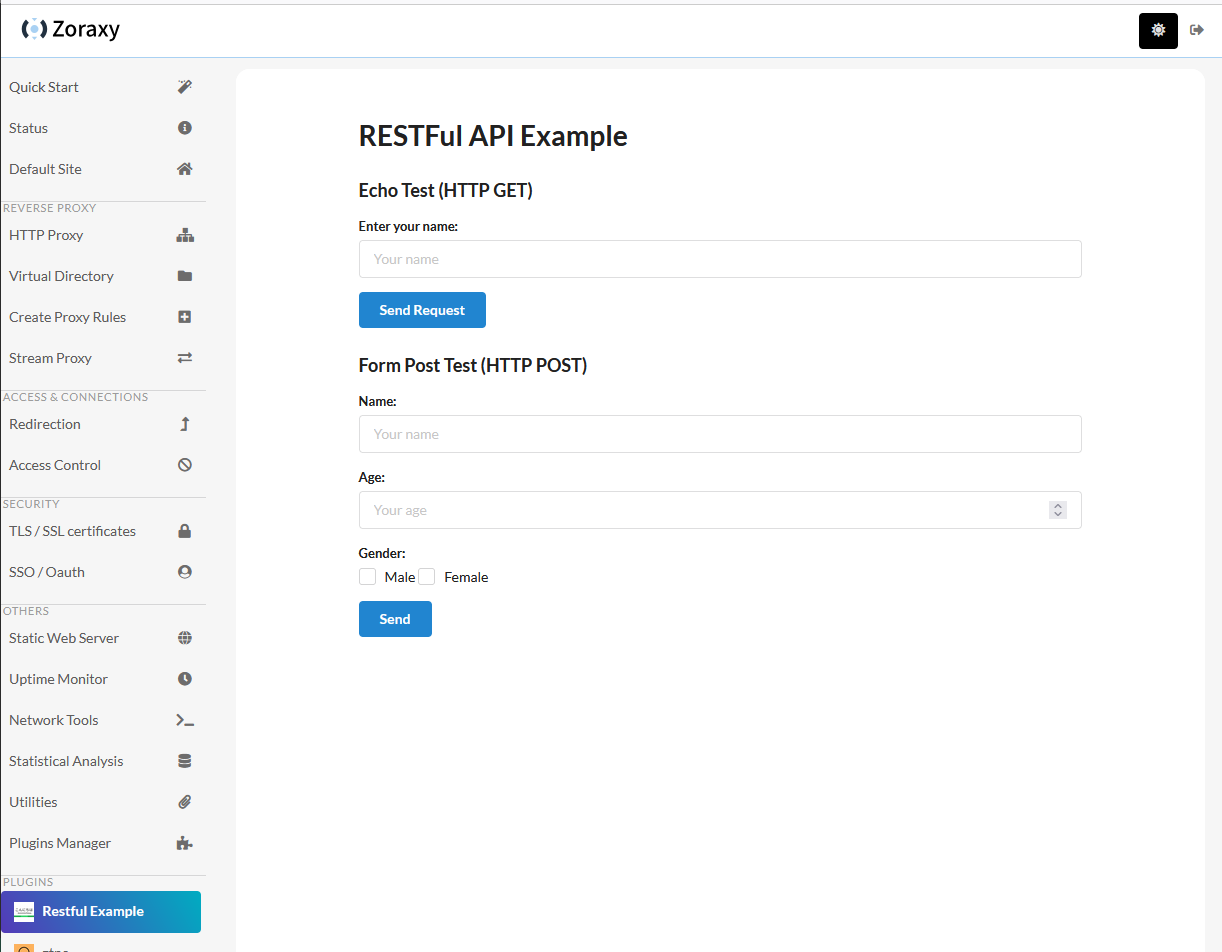Click the Plugins Manager puzzle icon
Screen dimensions: 1222x952
184,843
